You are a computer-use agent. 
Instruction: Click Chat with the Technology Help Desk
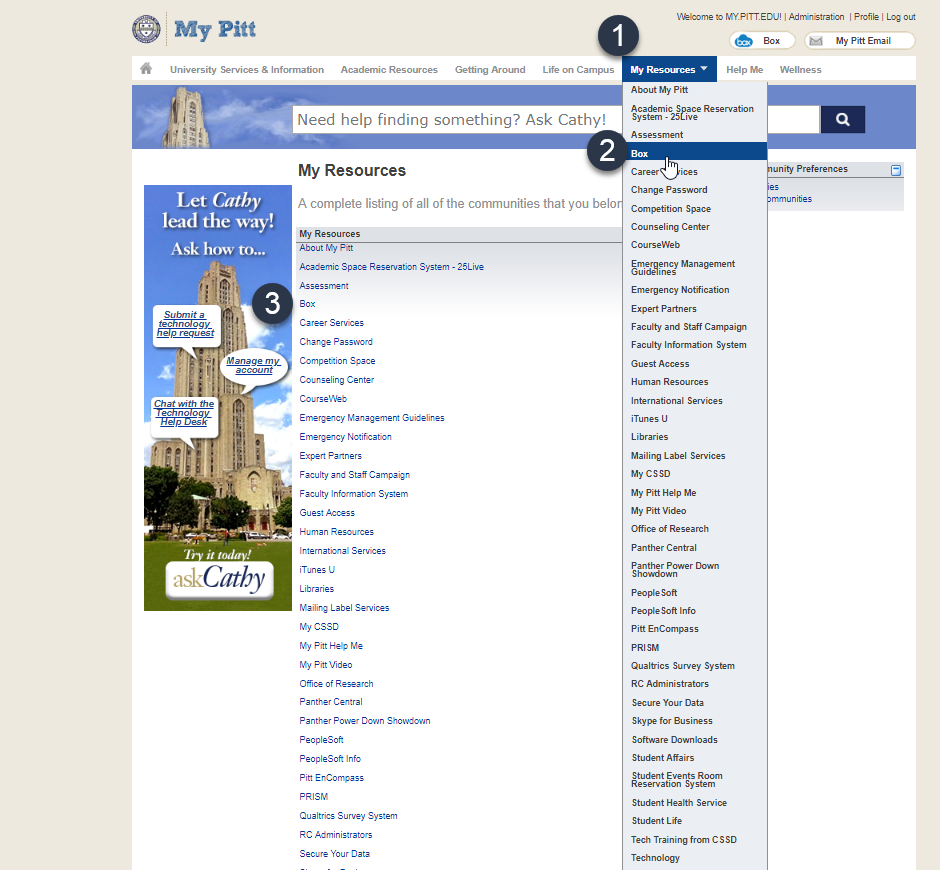(183, 413)
